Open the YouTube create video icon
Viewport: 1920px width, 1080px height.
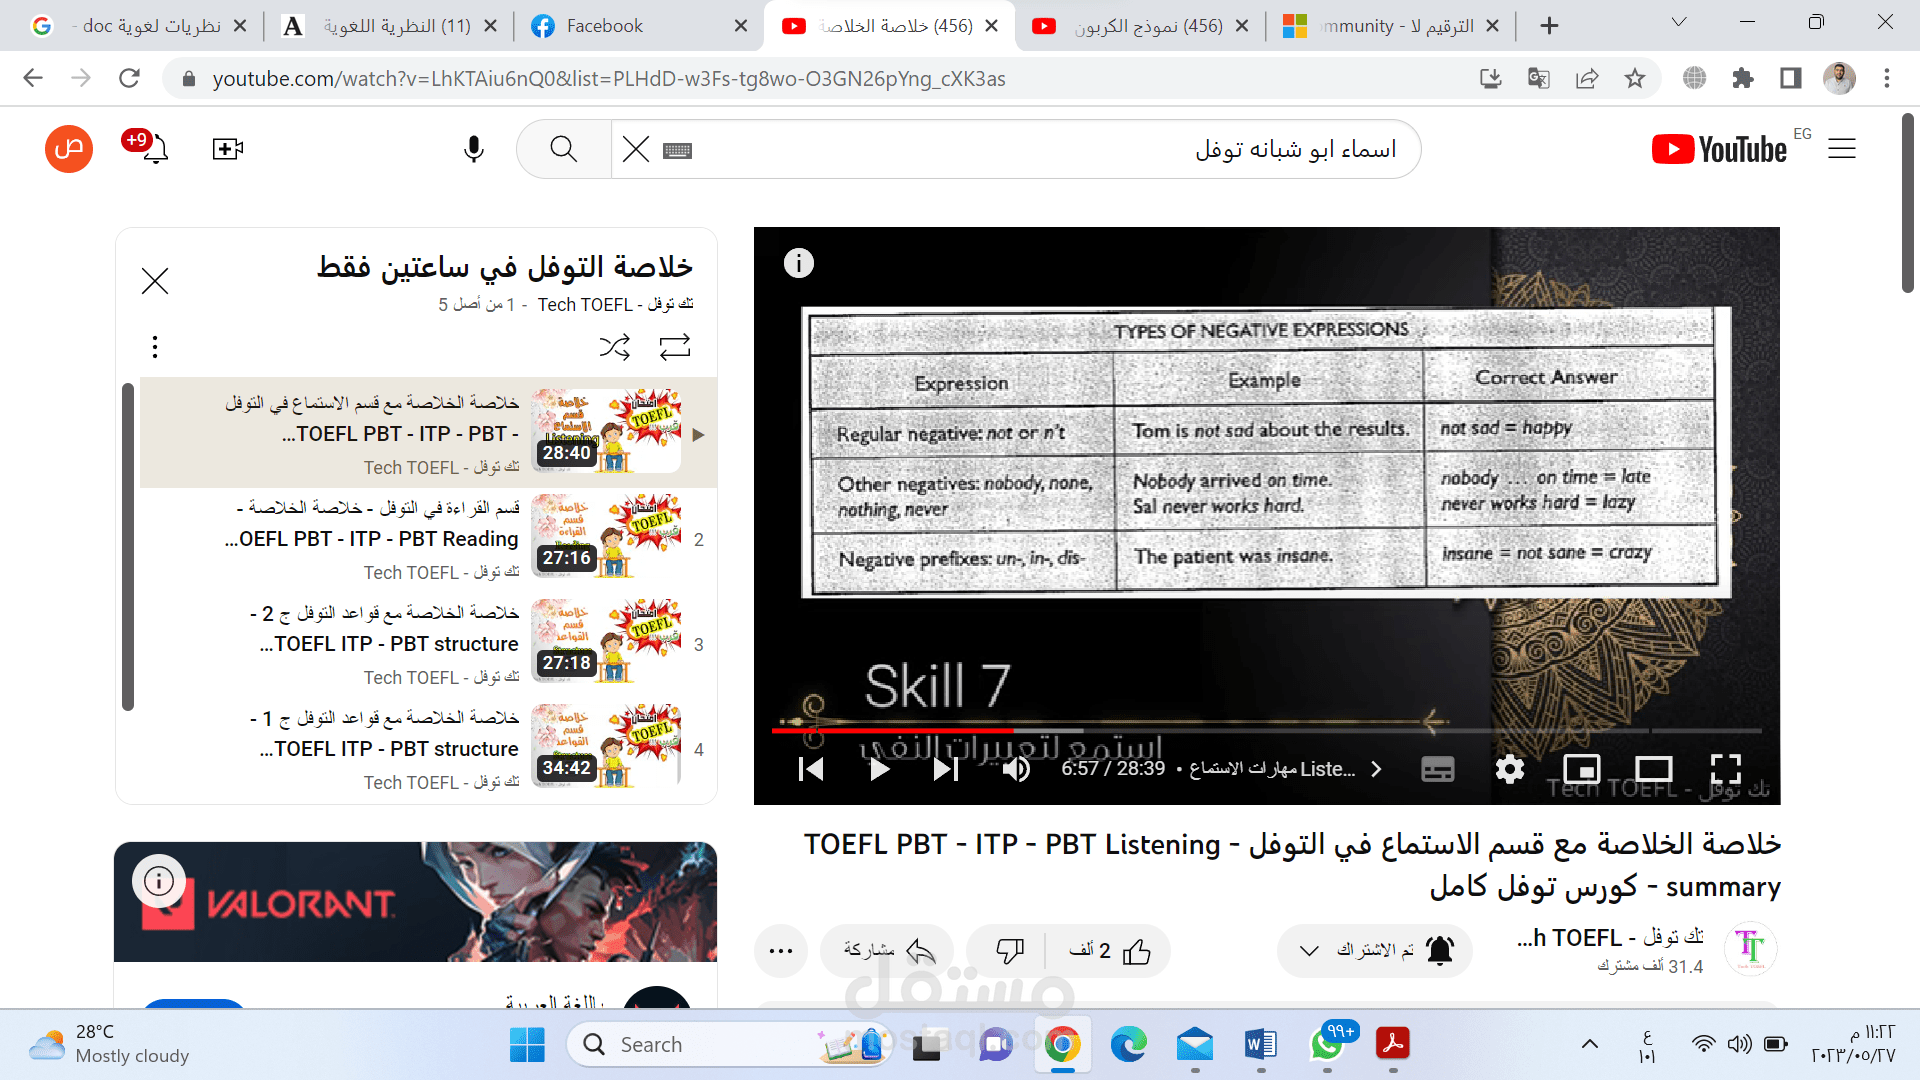click(x=228, y=150)
